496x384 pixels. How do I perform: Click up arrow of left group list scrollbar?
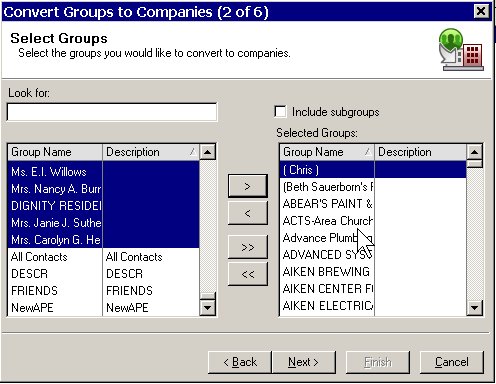click(x=207, y=152)
